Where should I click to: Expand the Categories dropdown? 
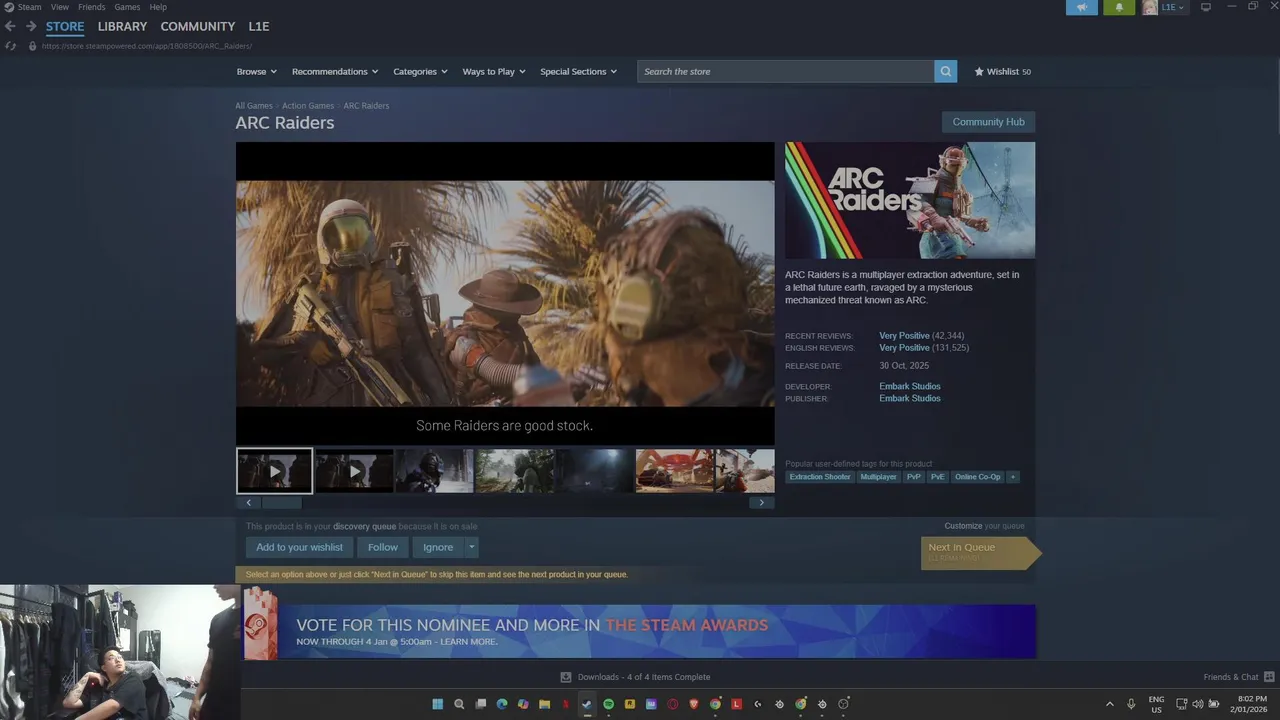click(420, 72)
